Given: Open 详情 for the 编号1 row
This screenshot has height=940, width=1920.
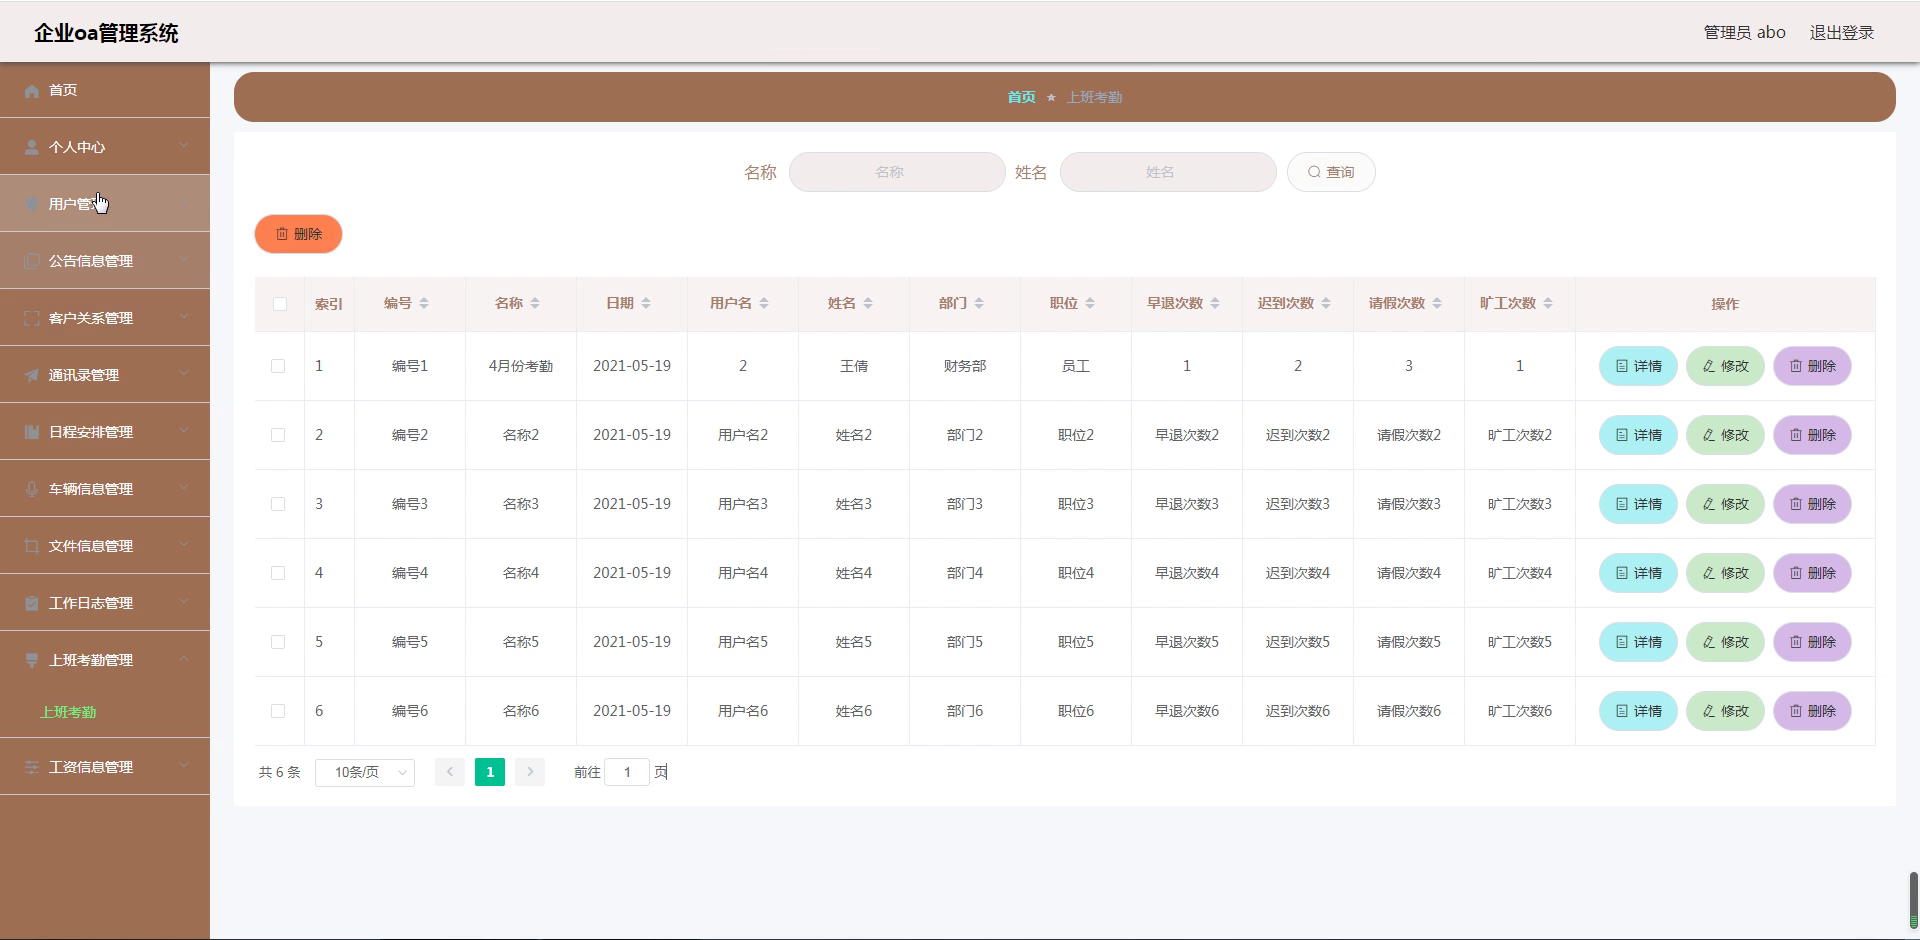Looking at the screenshot, I should pos(1638,366).
